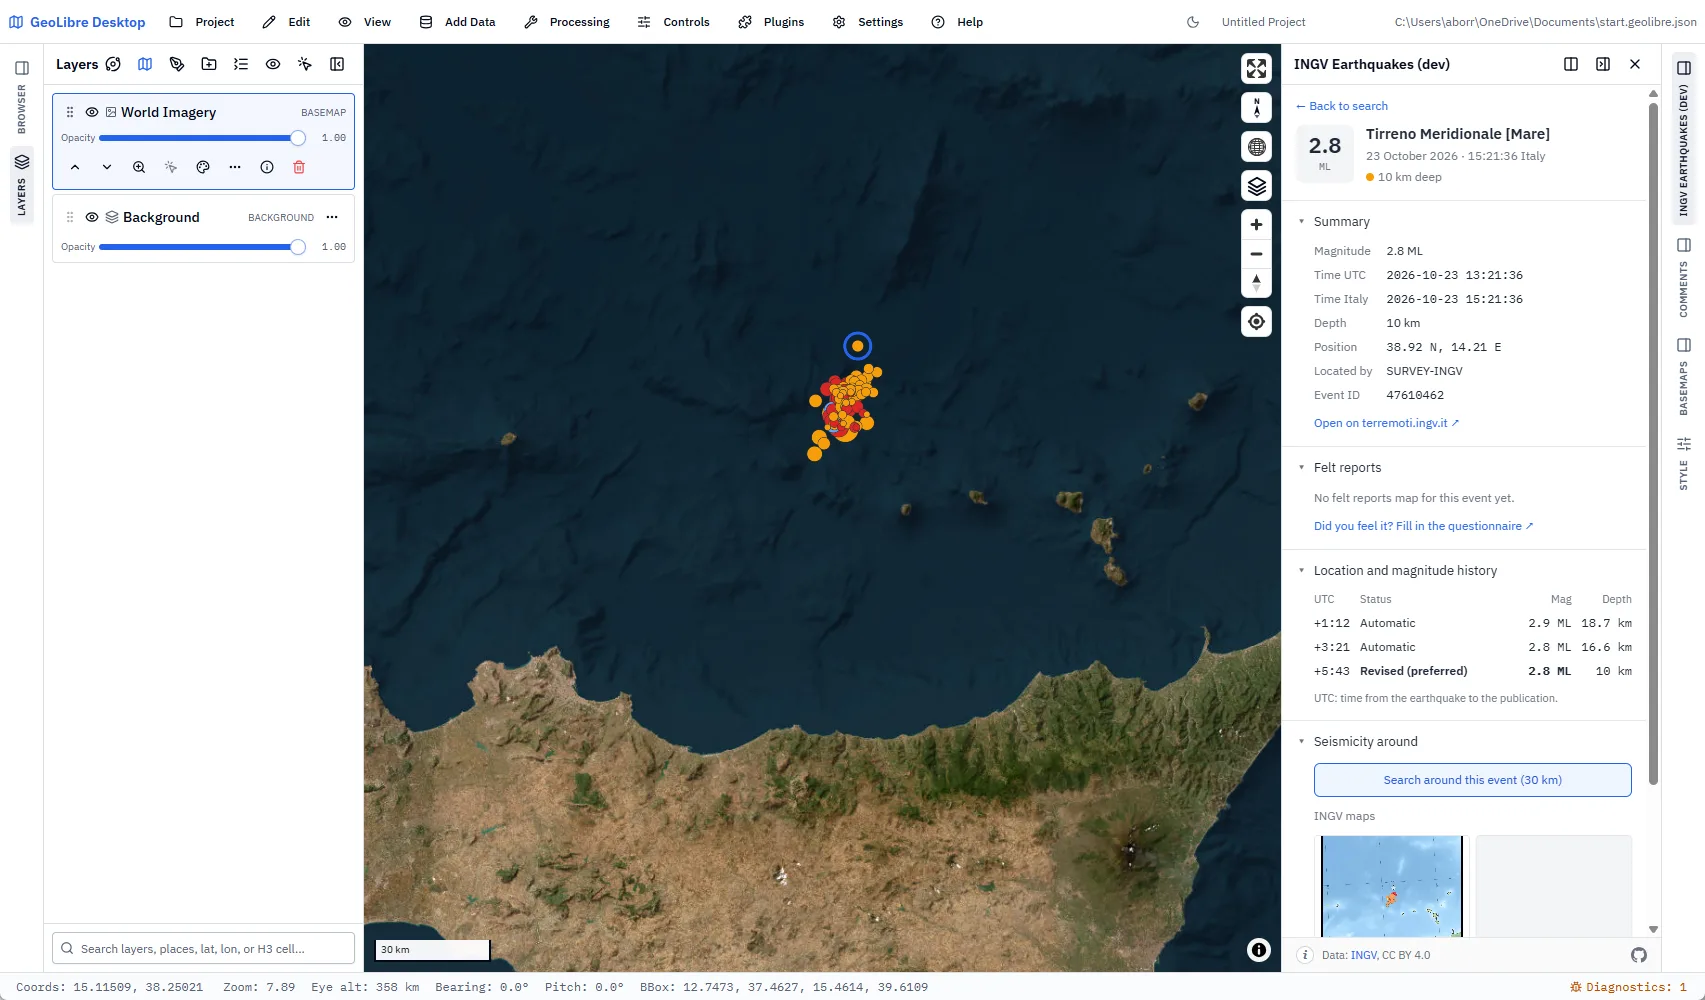1705x1000 pixels.
Task: Delete the World Imagery layer
Action: click(299, 167)
